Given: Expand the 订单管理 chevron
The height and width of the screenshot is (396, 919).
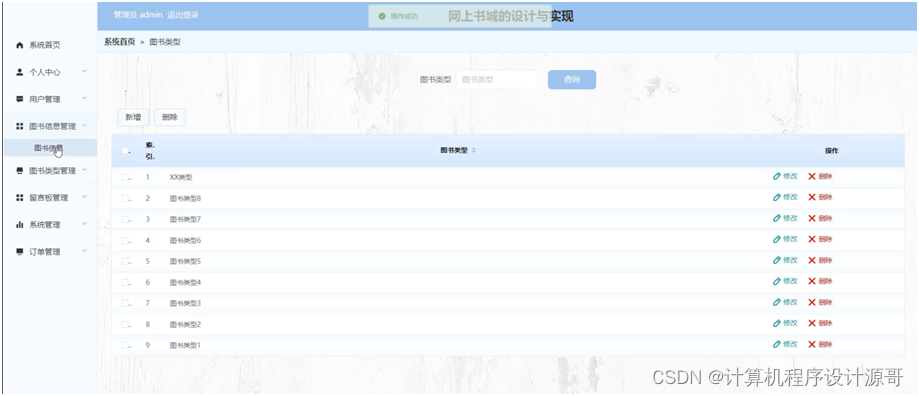Looking at the screenshot, I should pyautogui.click(x=84, y=251).
